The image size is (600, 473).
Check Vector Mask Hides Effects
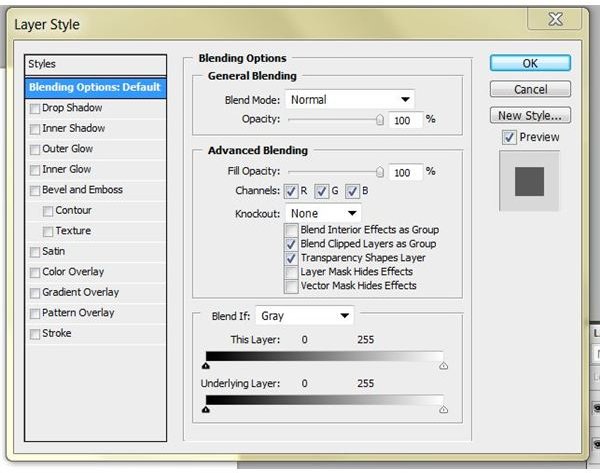[x=291, y=286]
